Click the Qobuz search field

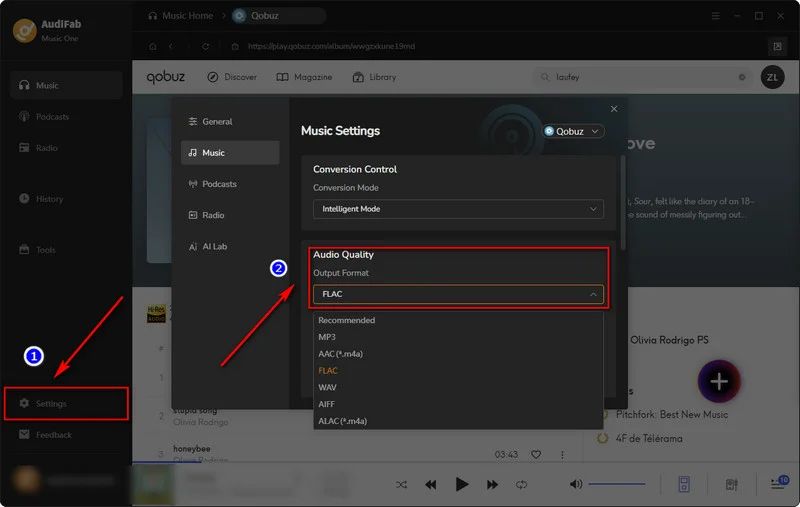coord(643,77)
